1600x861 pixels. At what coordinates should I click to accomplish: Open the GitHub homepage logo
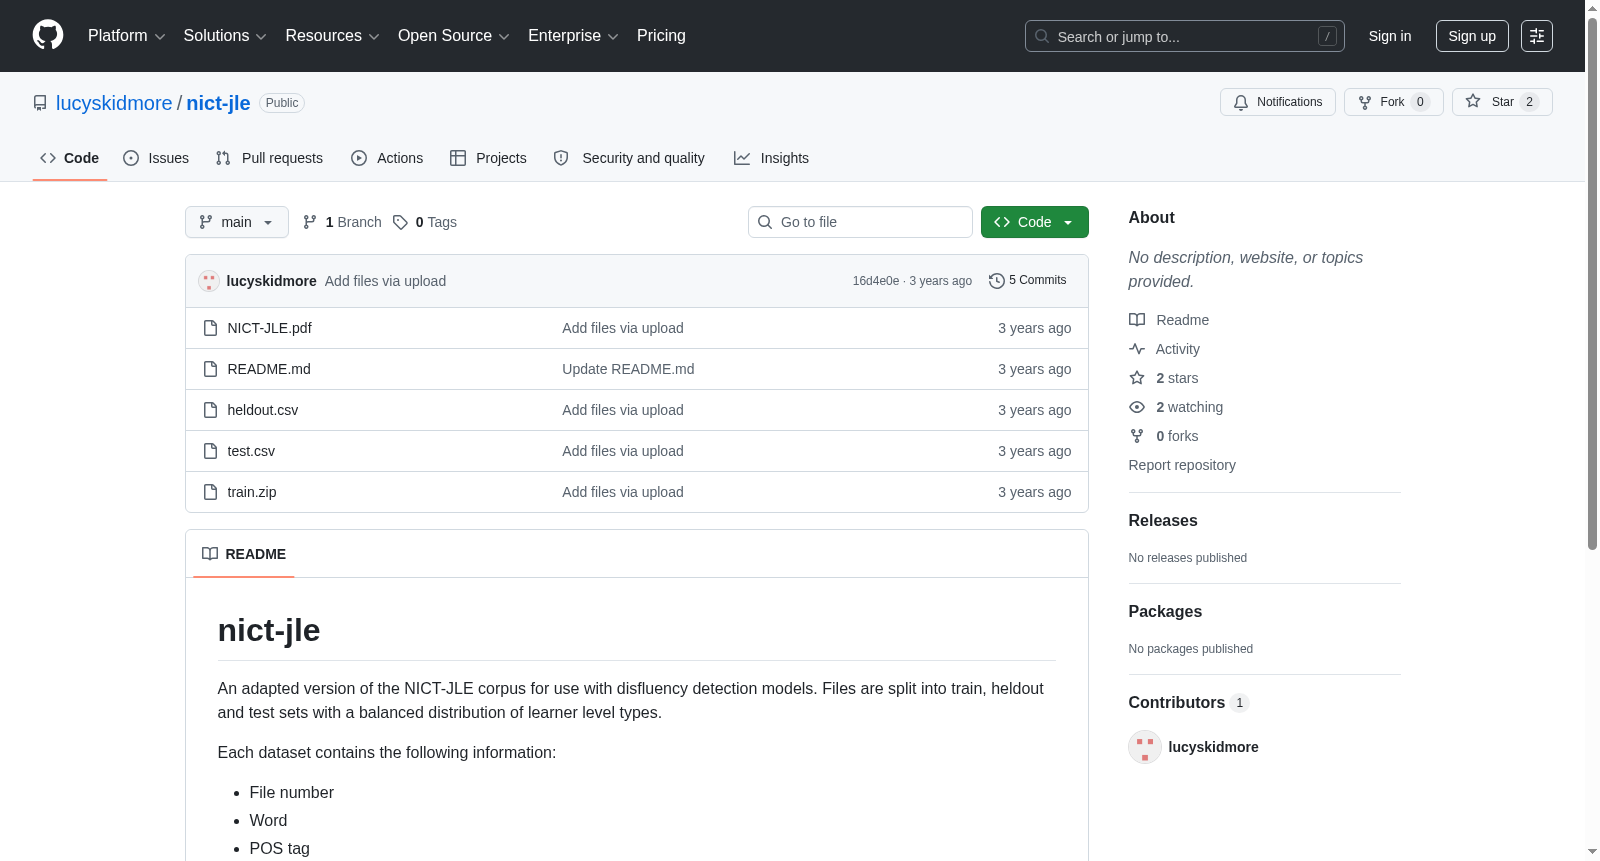(x=48, y=35)
